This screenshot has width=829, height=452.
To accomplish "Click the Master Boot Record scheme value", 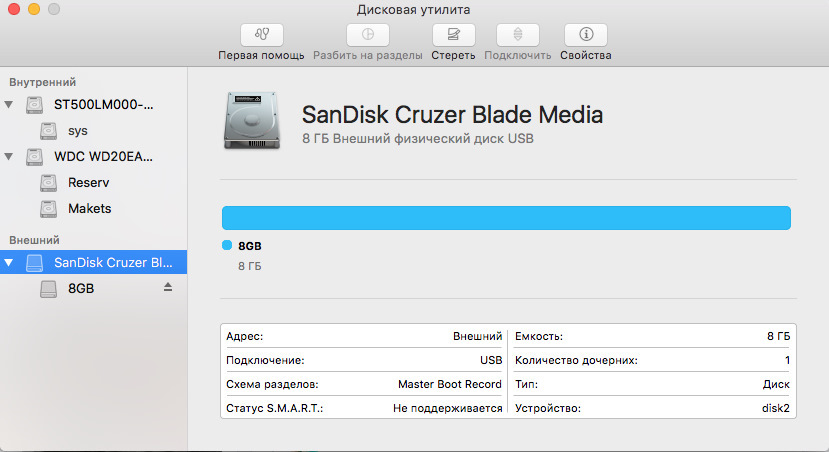I will pyautogui.click(x=449, y=384).
